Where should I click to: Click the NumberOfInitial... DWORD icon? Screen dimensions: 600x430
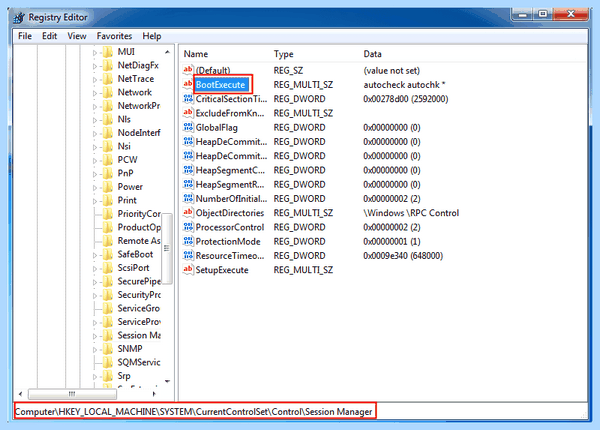(x=188, y=198)
